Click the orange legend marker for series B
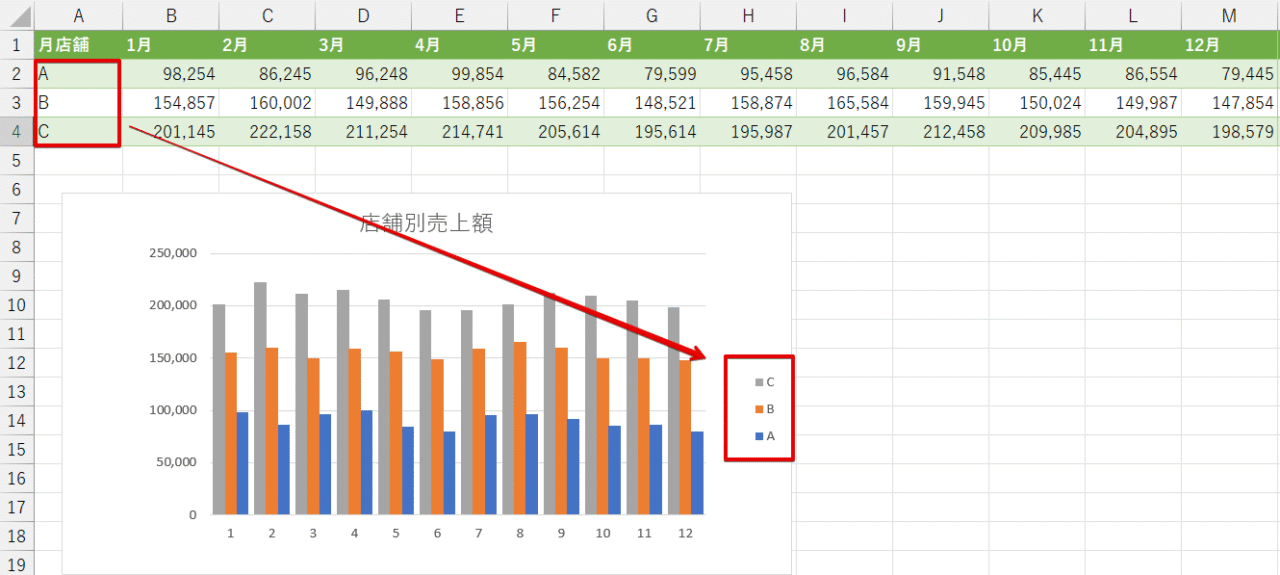The image size is (1280, 575). coord(758,409)
